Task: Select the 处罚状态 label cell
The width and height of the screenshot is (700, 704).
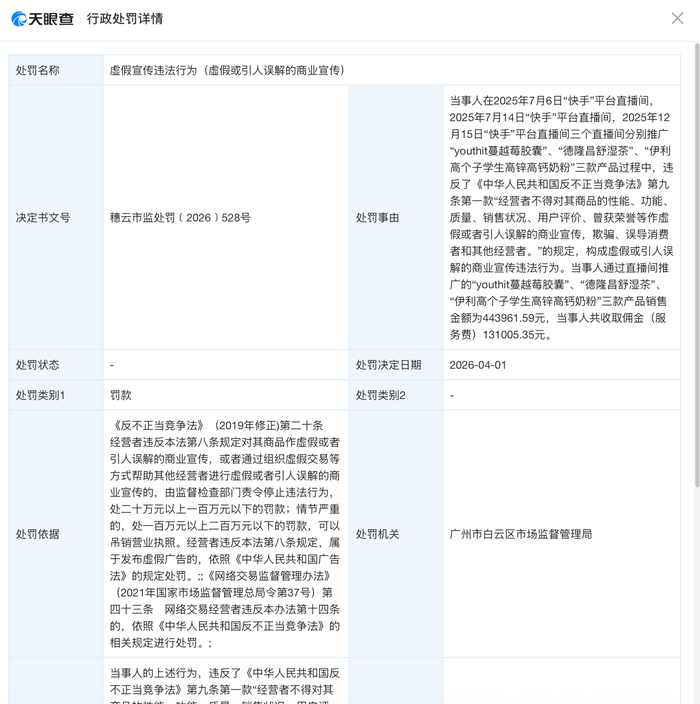Action: point(38,365)
